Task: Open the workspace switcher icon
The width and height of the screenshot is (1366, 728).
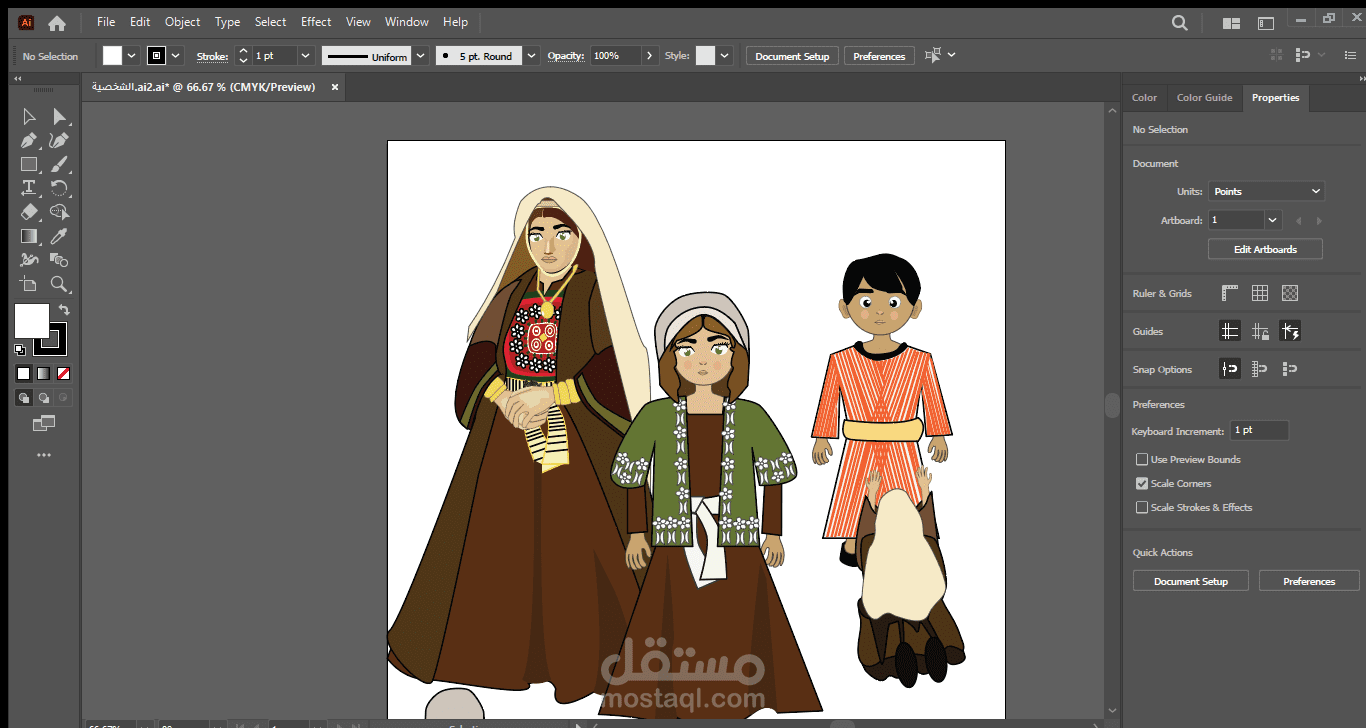Action: [1266, 23]
